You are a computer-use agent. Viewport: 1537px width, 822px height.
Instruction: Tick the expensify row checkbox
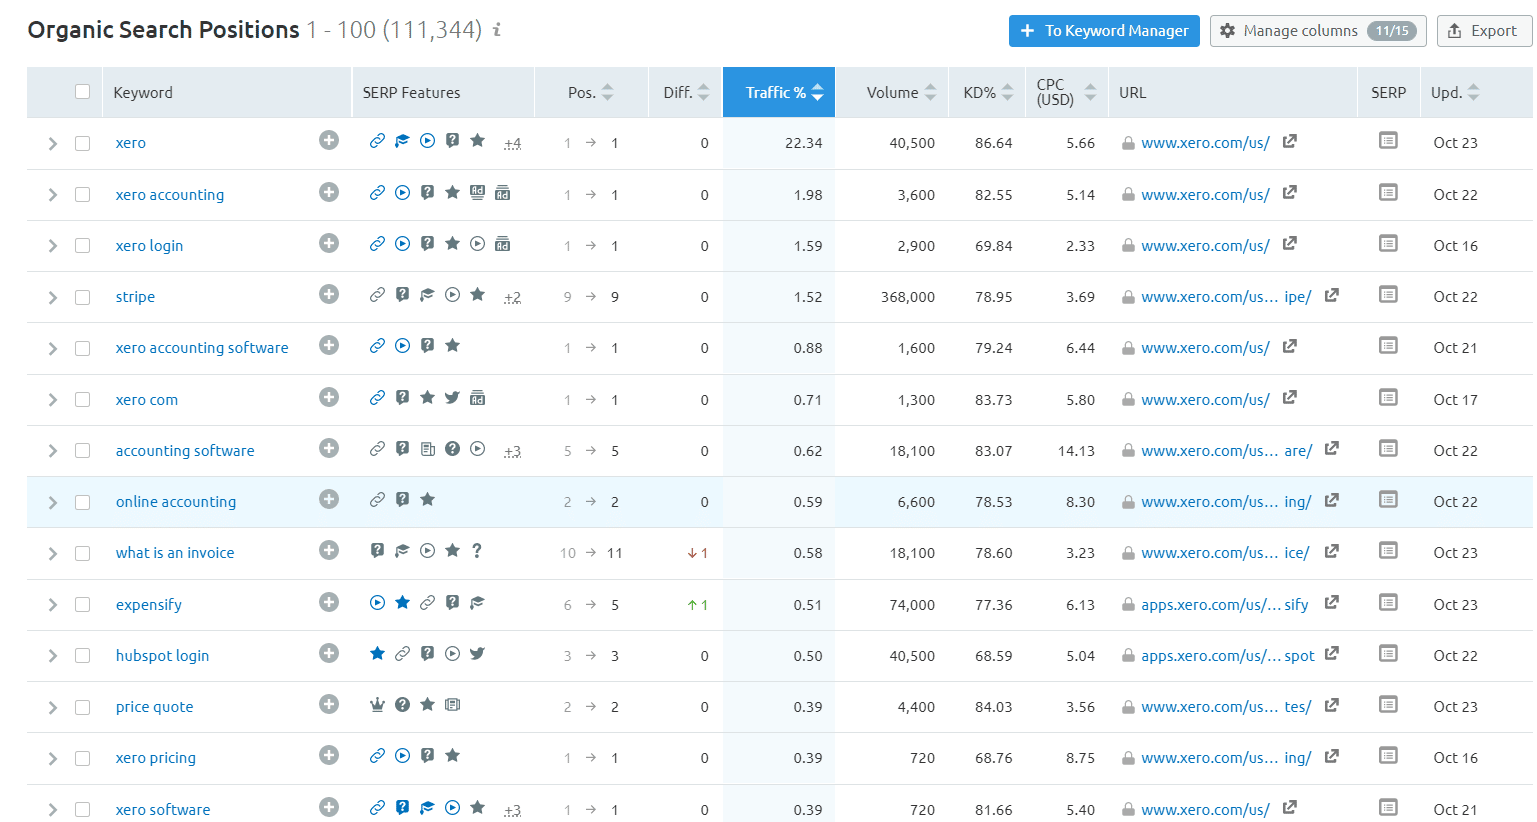[82, 605]
